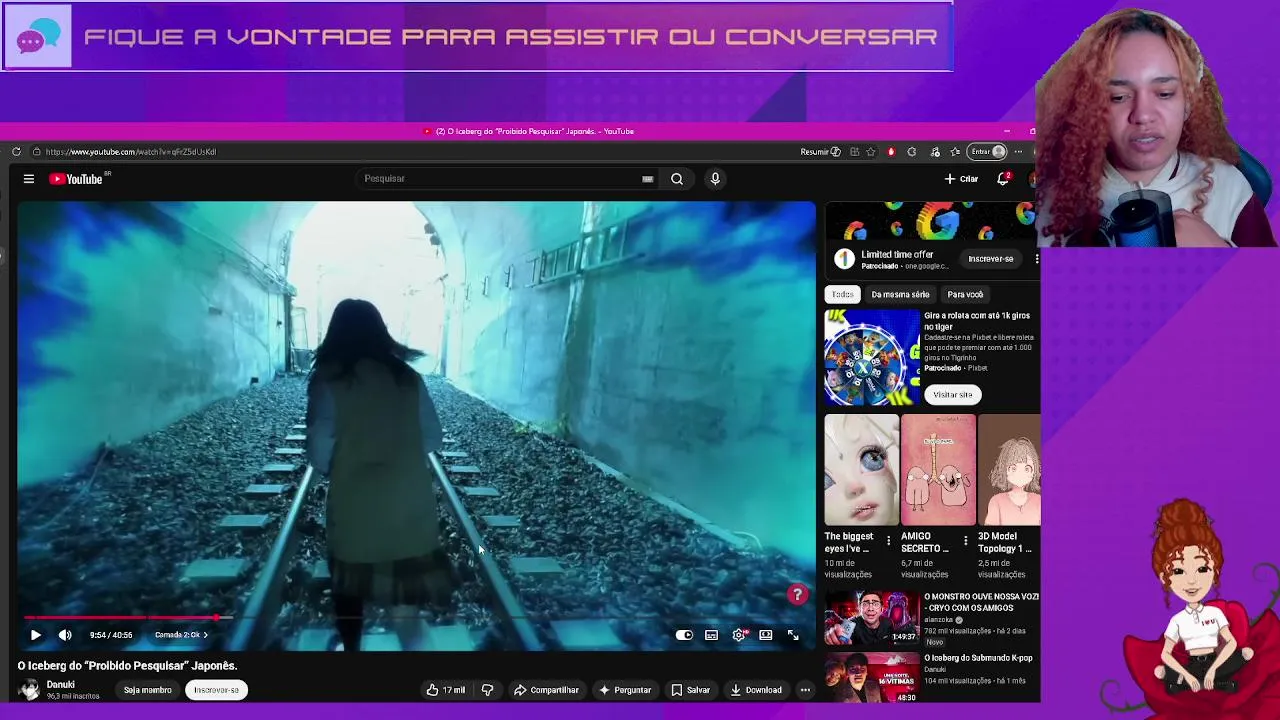Click Pixbet roulette ad thumbnail
Screen dimensions: 1280x720
tap(871, 358)
